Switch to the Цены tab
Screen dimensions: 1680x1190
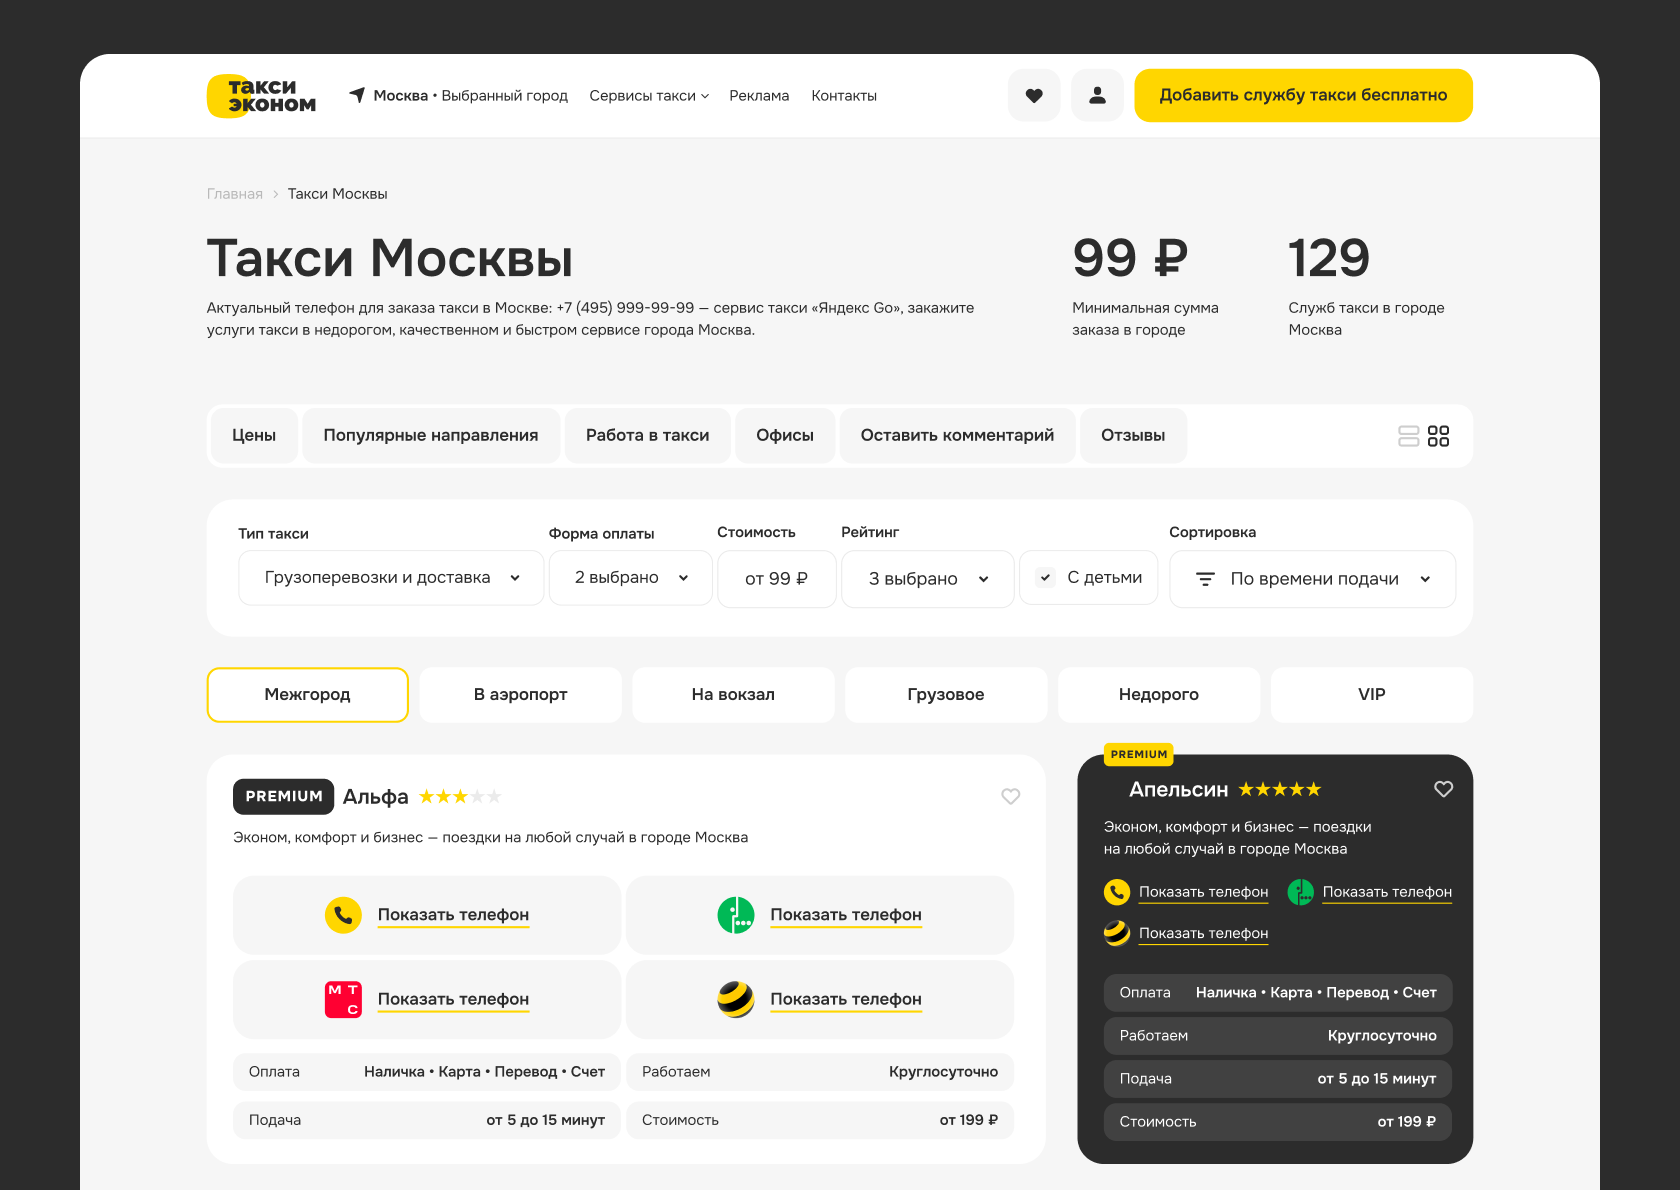coord(254,436)
